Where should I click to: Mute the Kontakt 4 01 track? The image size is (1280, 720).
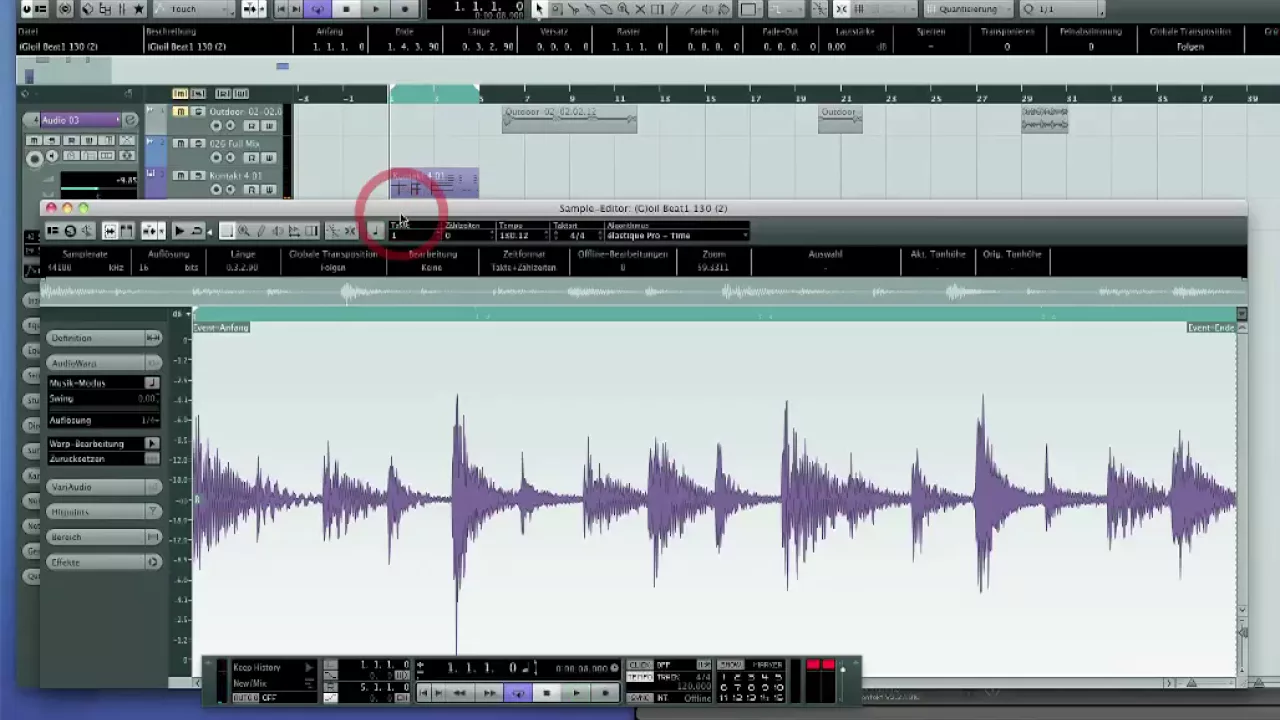pos(181,175)
